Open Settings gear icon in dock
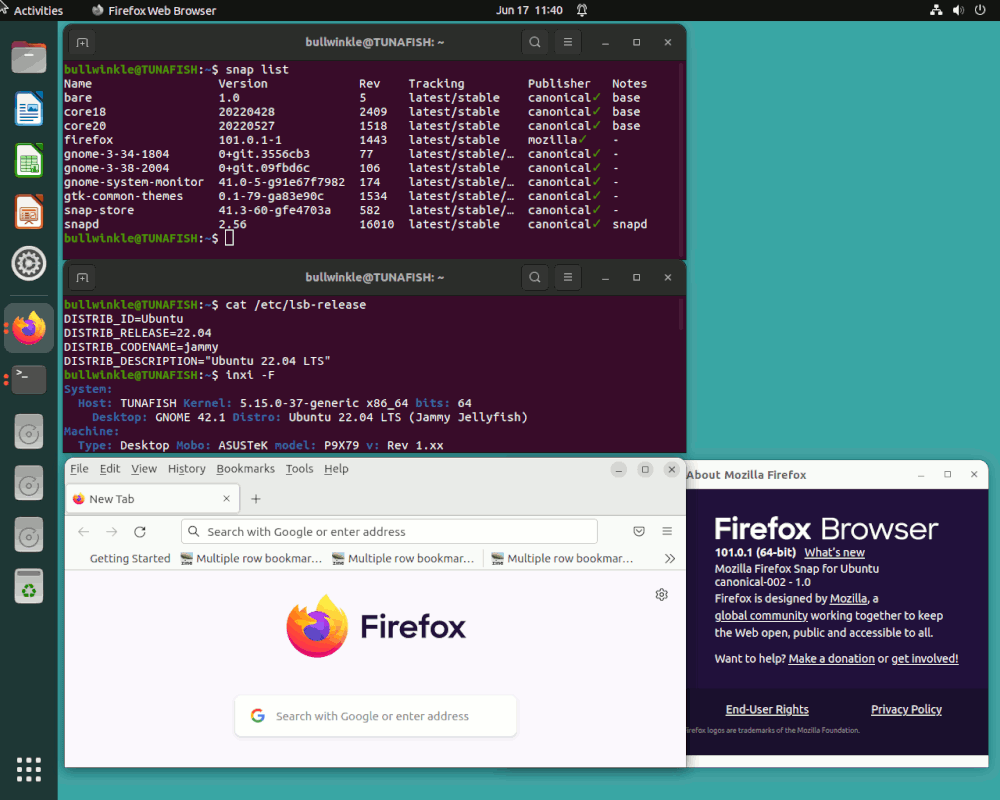Image resolution: width=1000 pixels, height=800 pixels. pyautogui.click(x=29, y=263)
